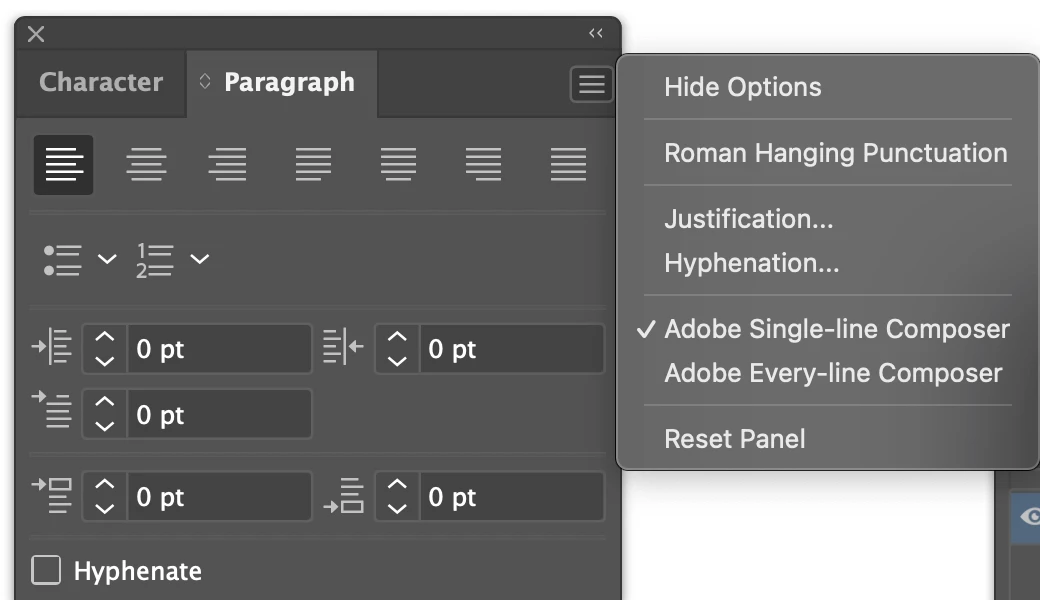Increase the left indent stepper value

pyautogui.click(x=105, y=339)
